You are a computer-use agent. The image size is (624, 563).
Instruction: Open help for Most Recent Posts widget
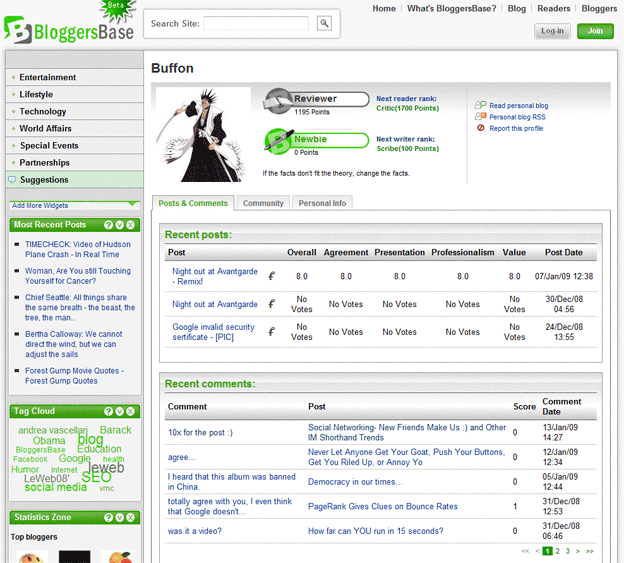[x=108, y=225]
